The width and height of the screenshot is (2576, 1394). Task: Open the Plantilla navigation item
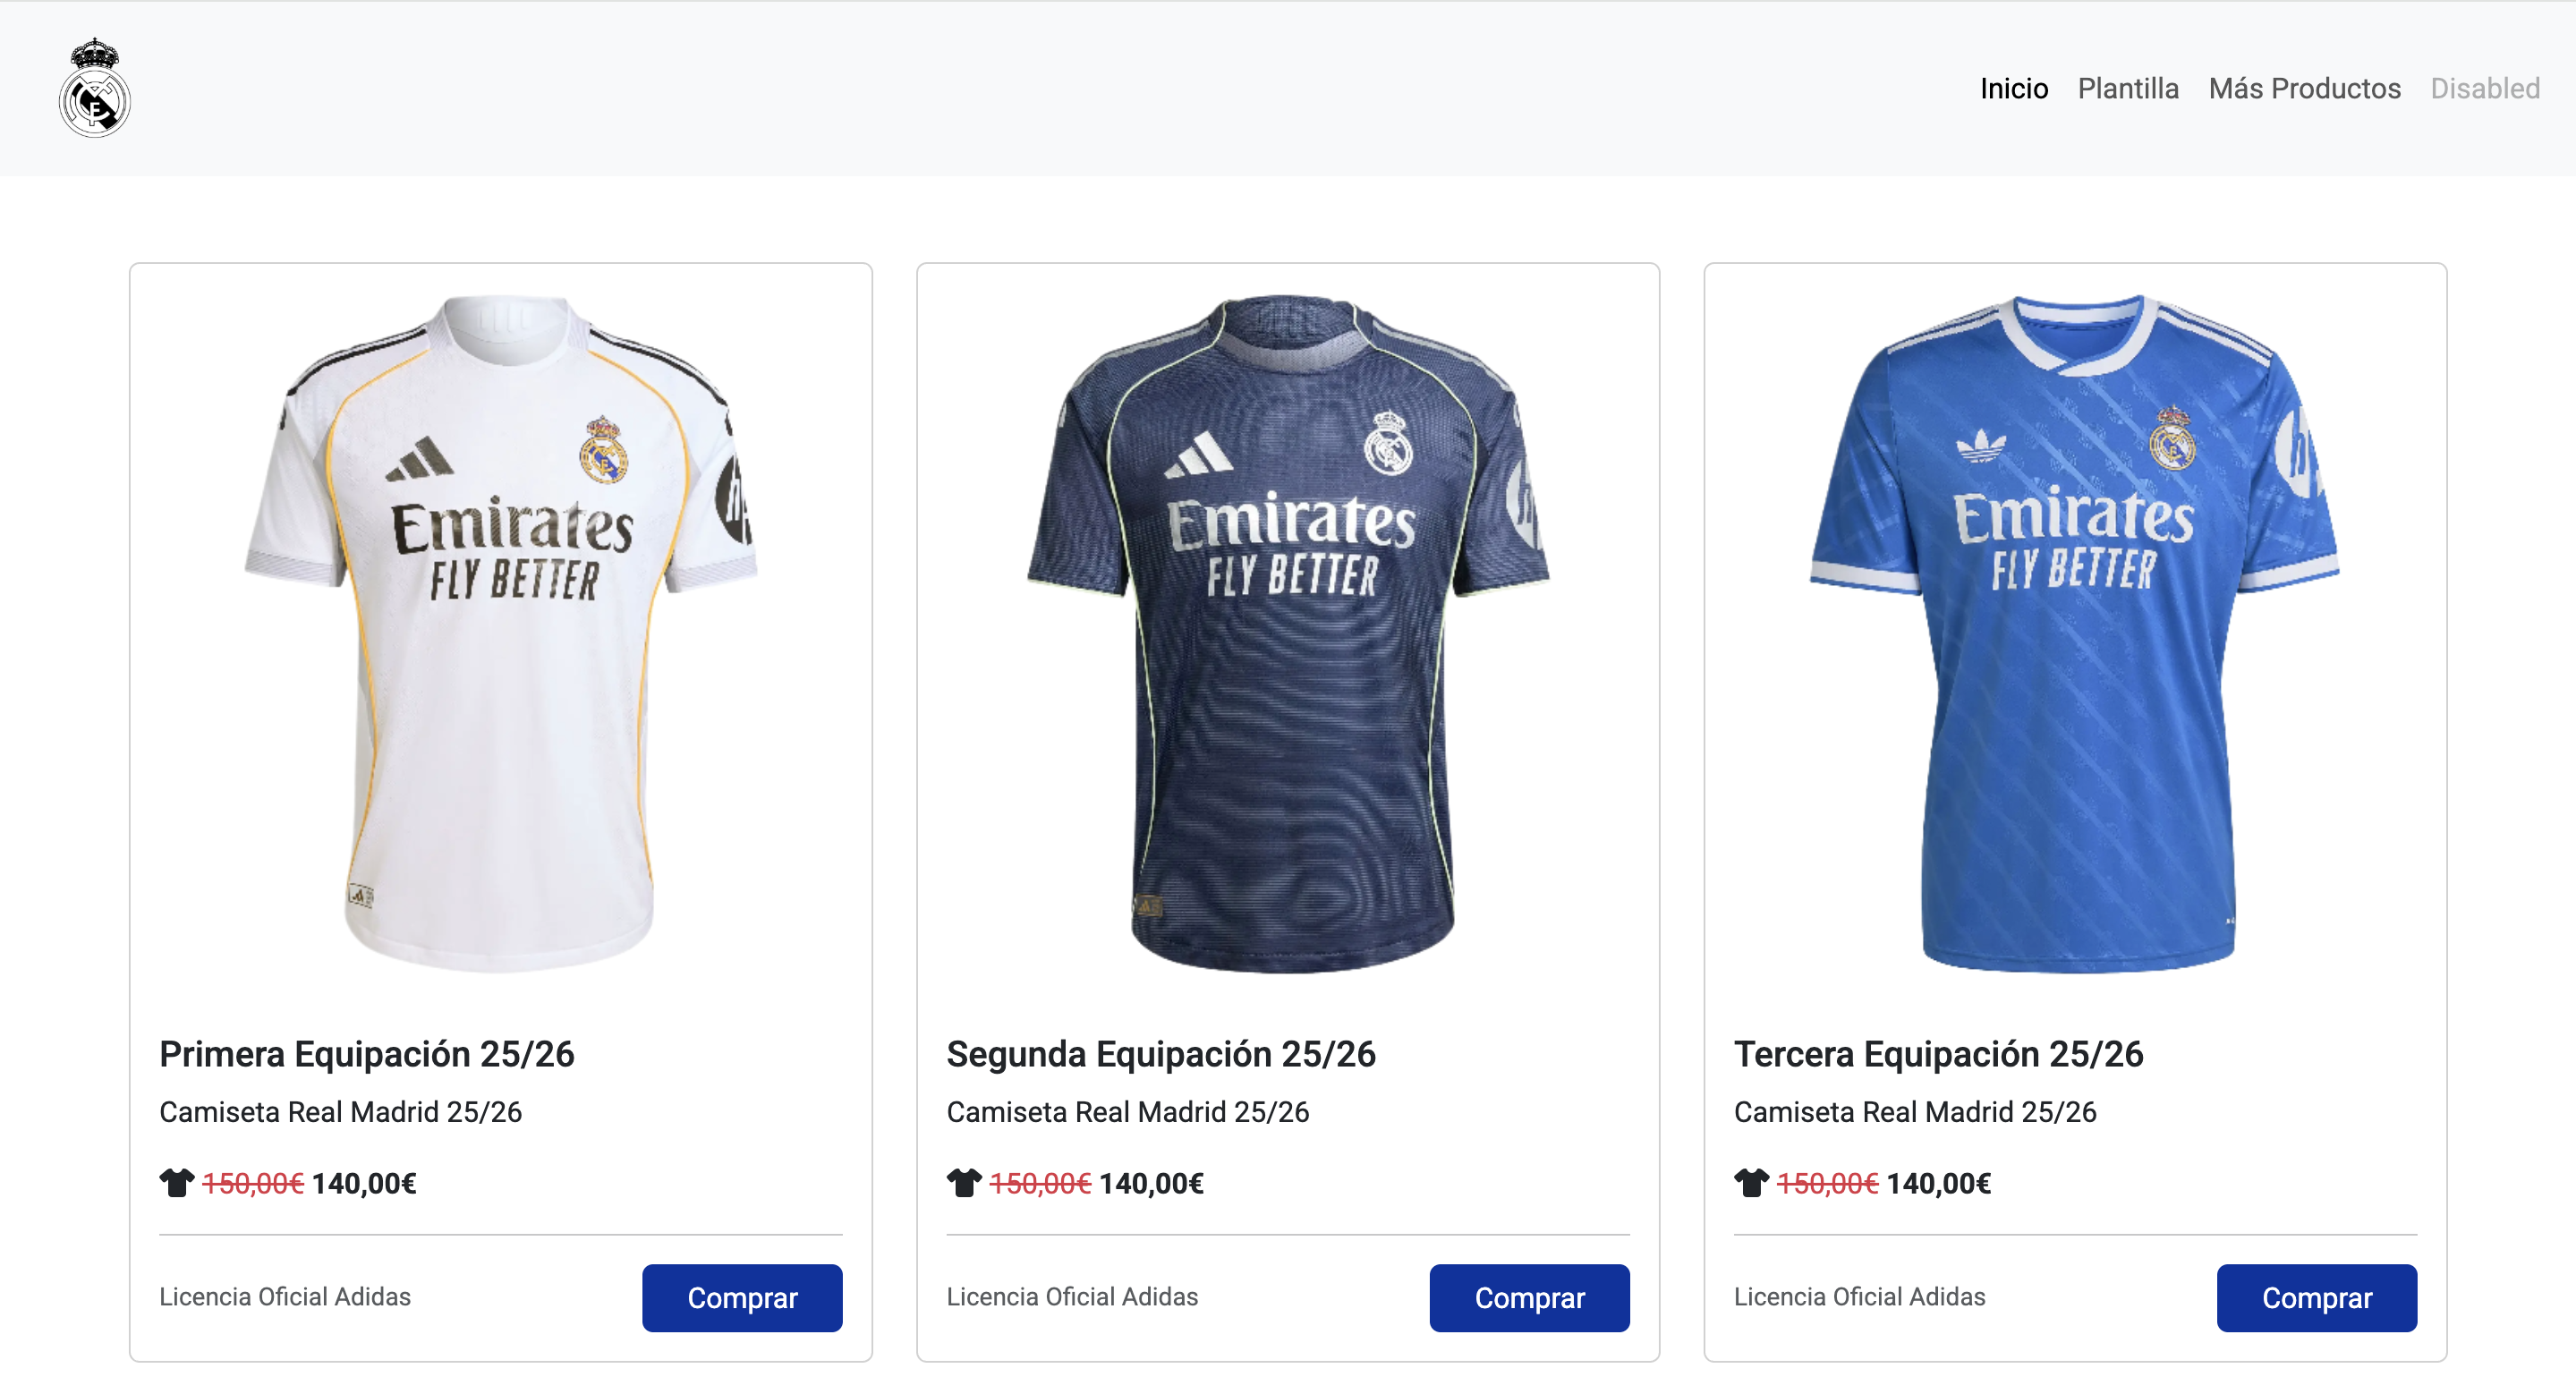pos(2129,88)
